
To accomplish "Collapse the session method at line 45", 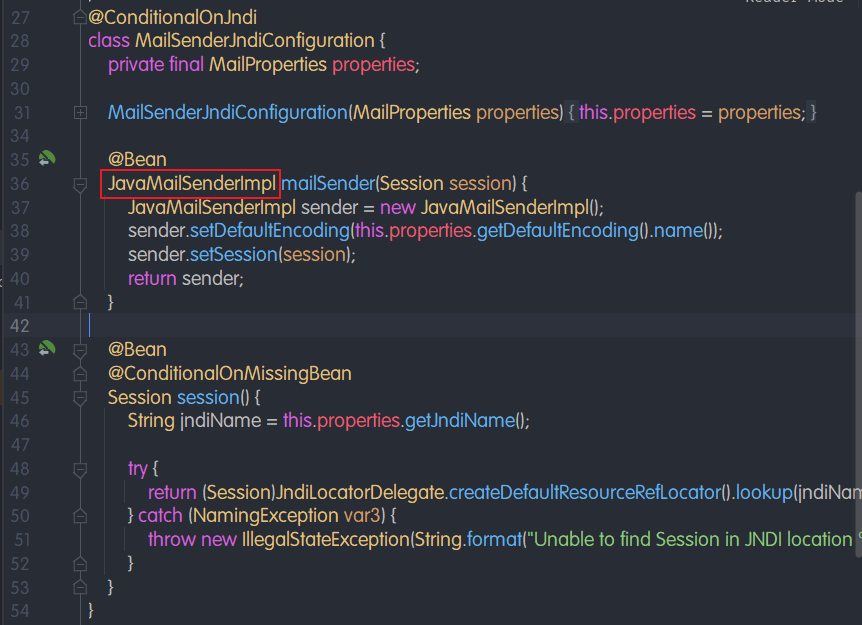I will pos(80,397).
